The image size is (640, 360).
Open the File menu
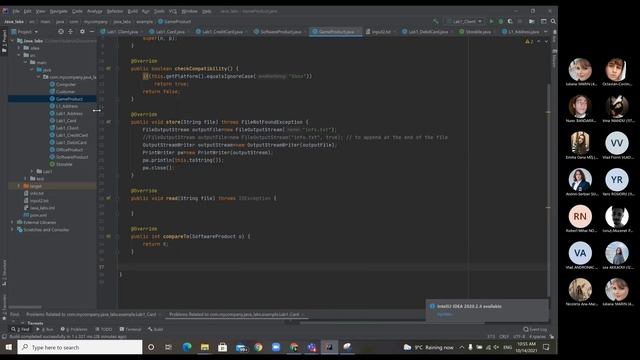tap(16, 11)
